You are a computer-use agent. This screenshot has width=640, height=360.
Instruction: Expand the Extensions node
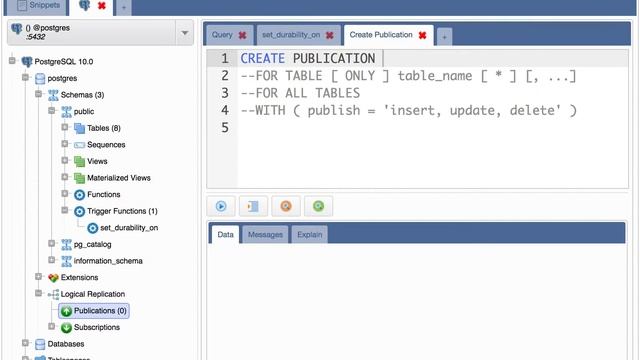[x=38, y=277]
